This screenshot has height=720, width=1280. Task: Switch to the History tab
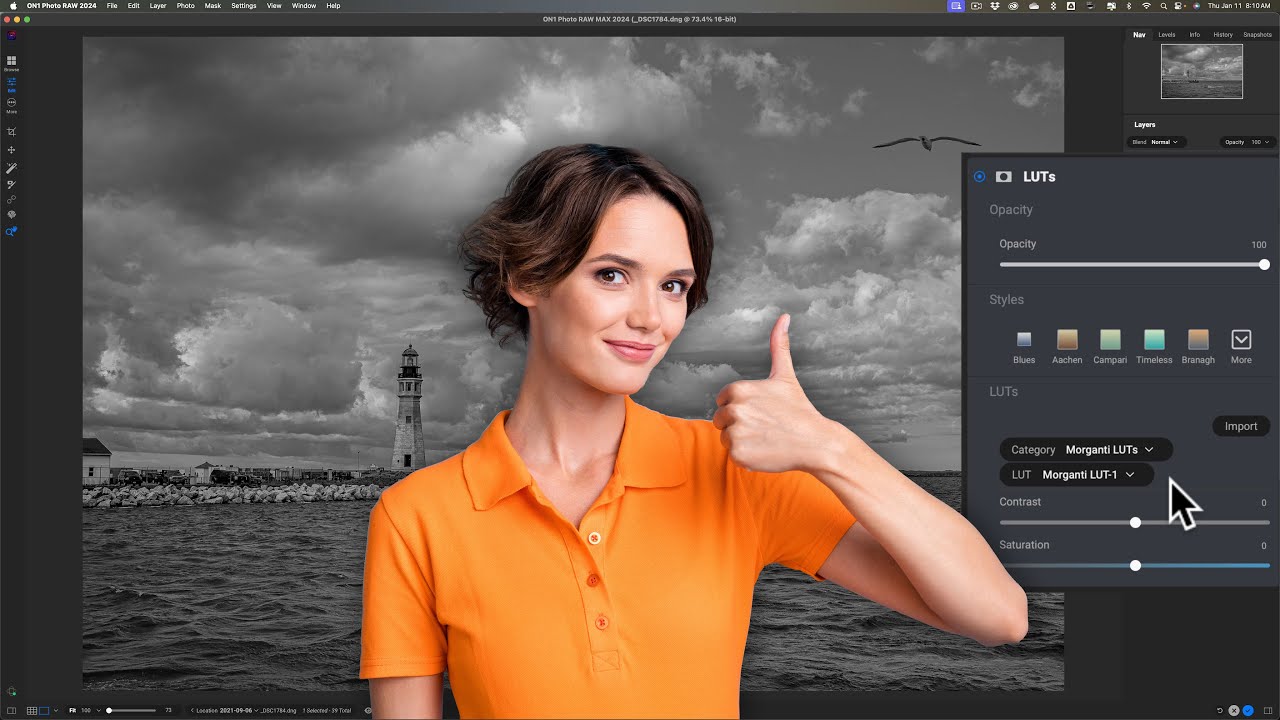[1223, 35]
